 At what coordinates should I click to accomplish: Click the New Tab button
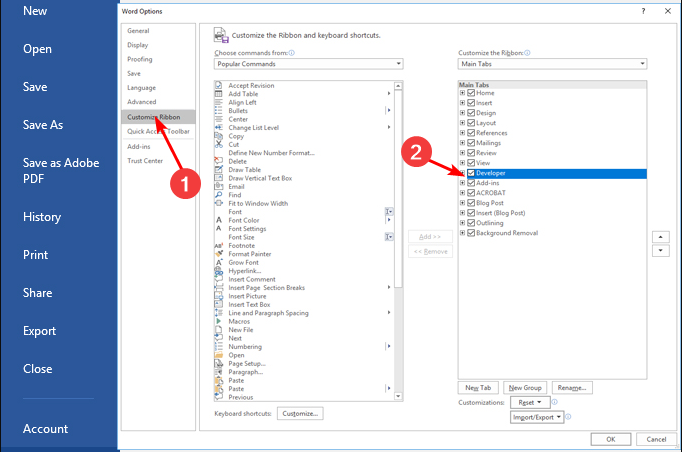coord(478,388)
